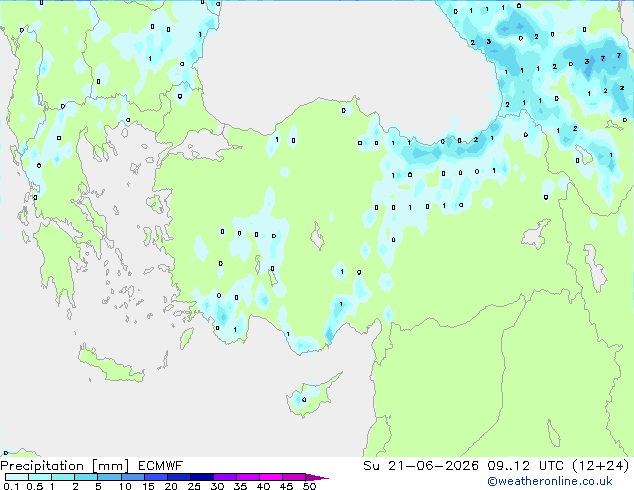Click the island of Crete on the map
Viewport: 634px width, 490px height.
click(111, 366)
